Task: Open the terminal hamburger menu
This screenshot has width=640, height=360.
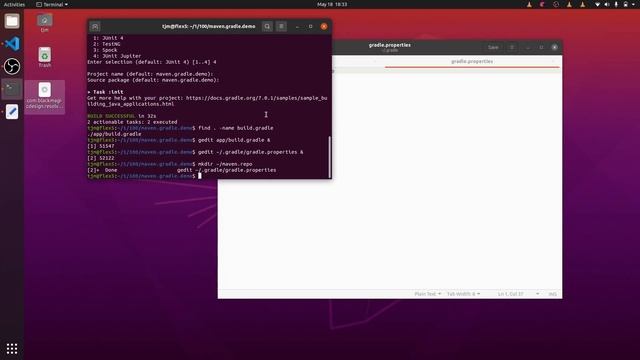Action: tap(281, 27)
